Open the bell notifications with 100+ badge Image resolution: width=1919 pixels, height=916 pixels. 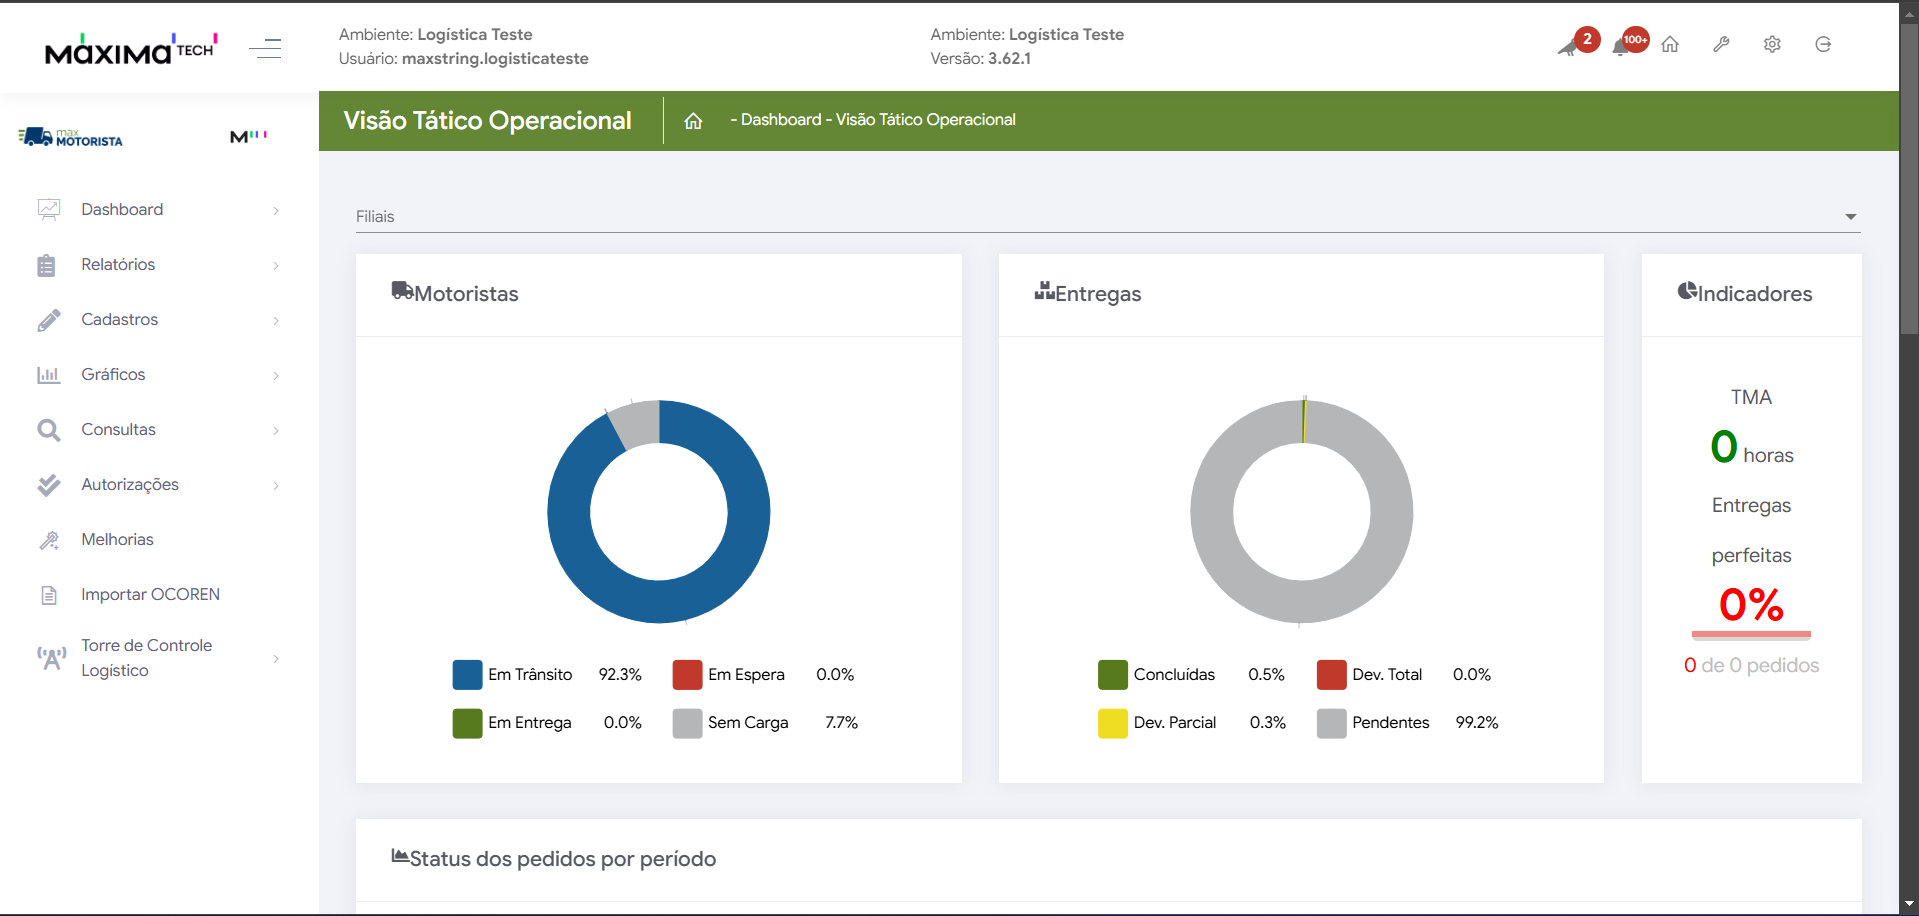coord(1622,46)
